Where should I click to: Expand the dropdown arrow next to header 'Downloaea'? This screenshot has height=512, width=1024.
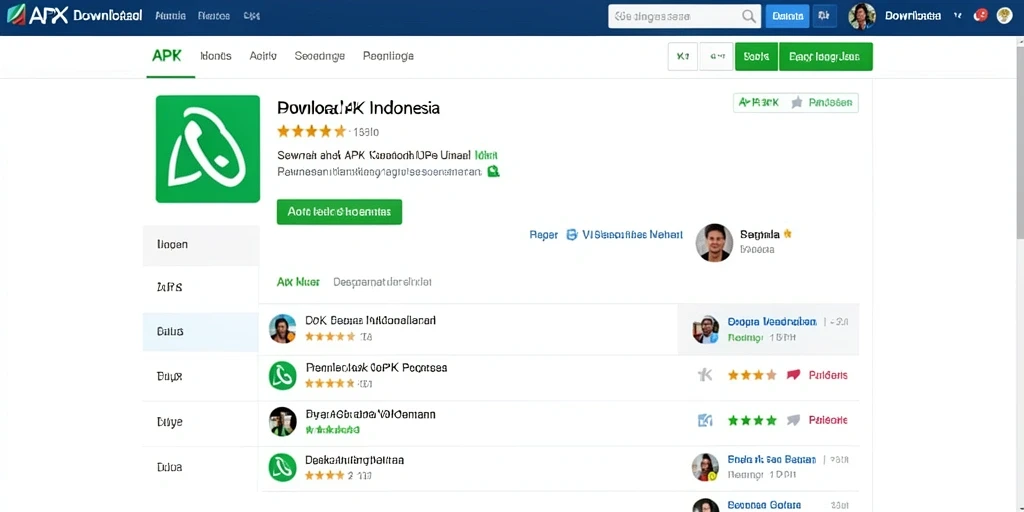pyautogui.click(x=958, y=16)
